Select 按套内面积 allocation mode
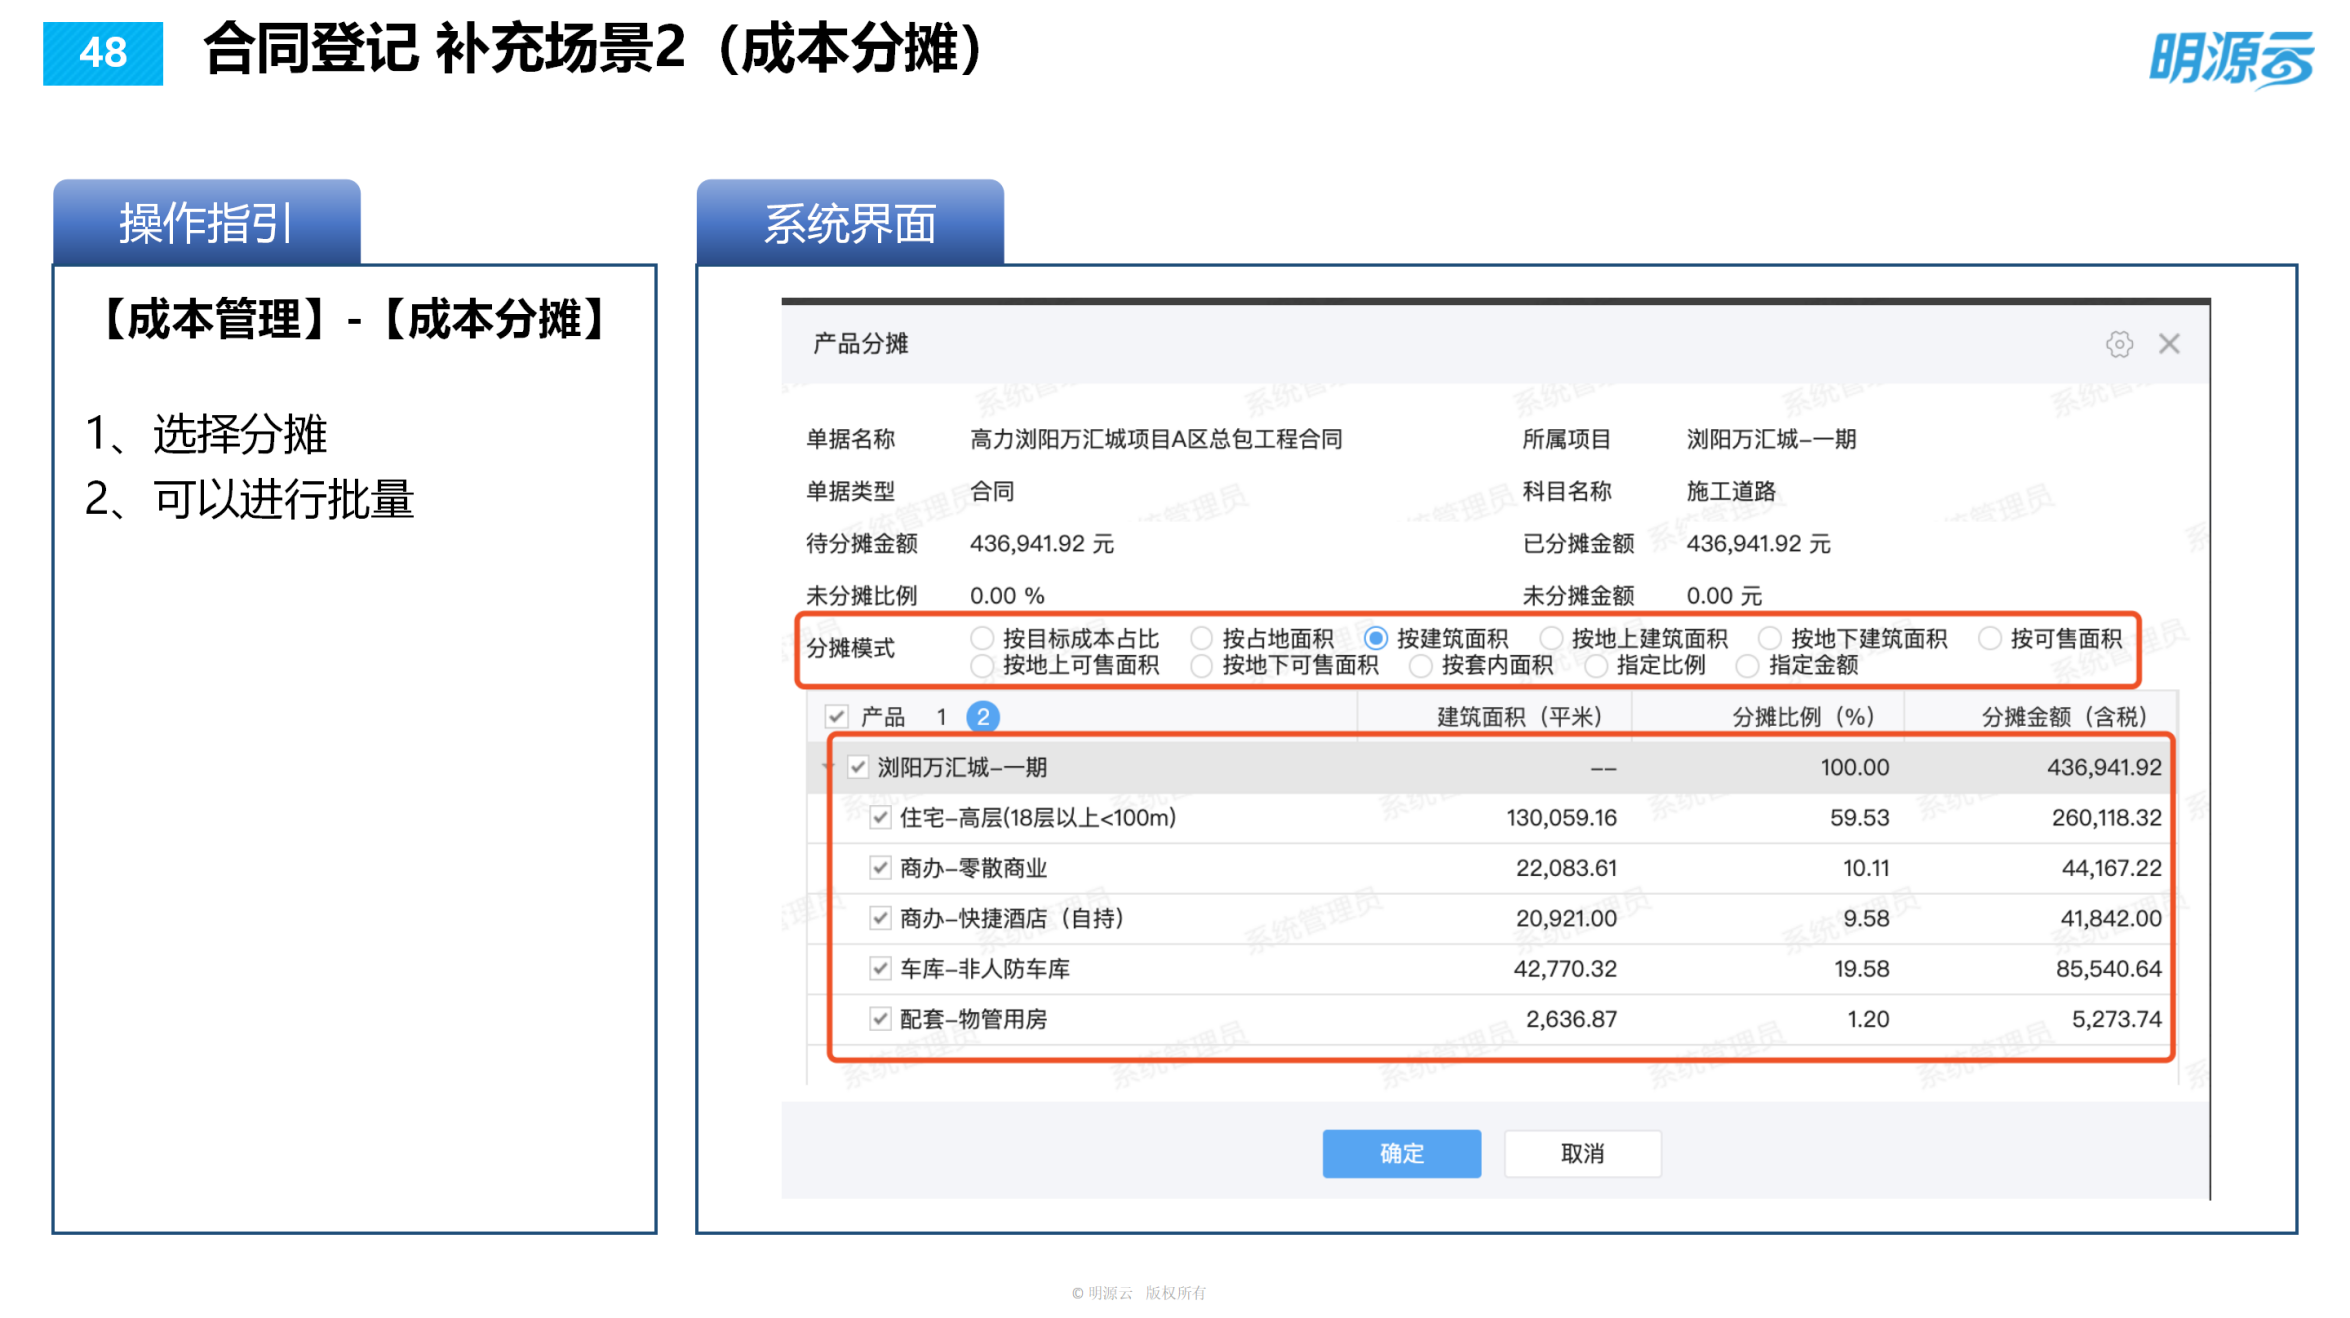2350x1318 pixels. (x=1422, y=665)
